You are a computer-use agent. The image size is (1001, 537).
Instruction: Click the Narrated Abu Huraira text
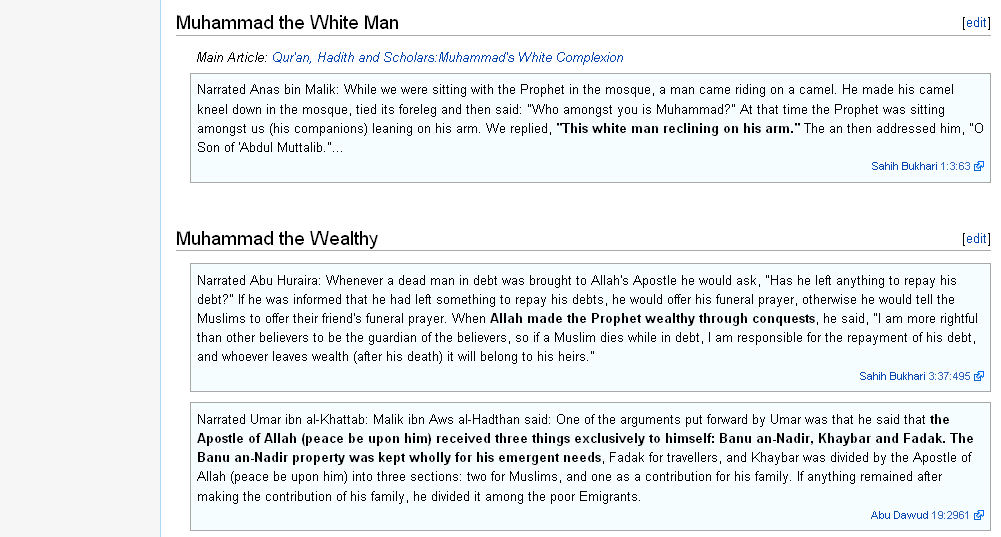click(260, 280)
